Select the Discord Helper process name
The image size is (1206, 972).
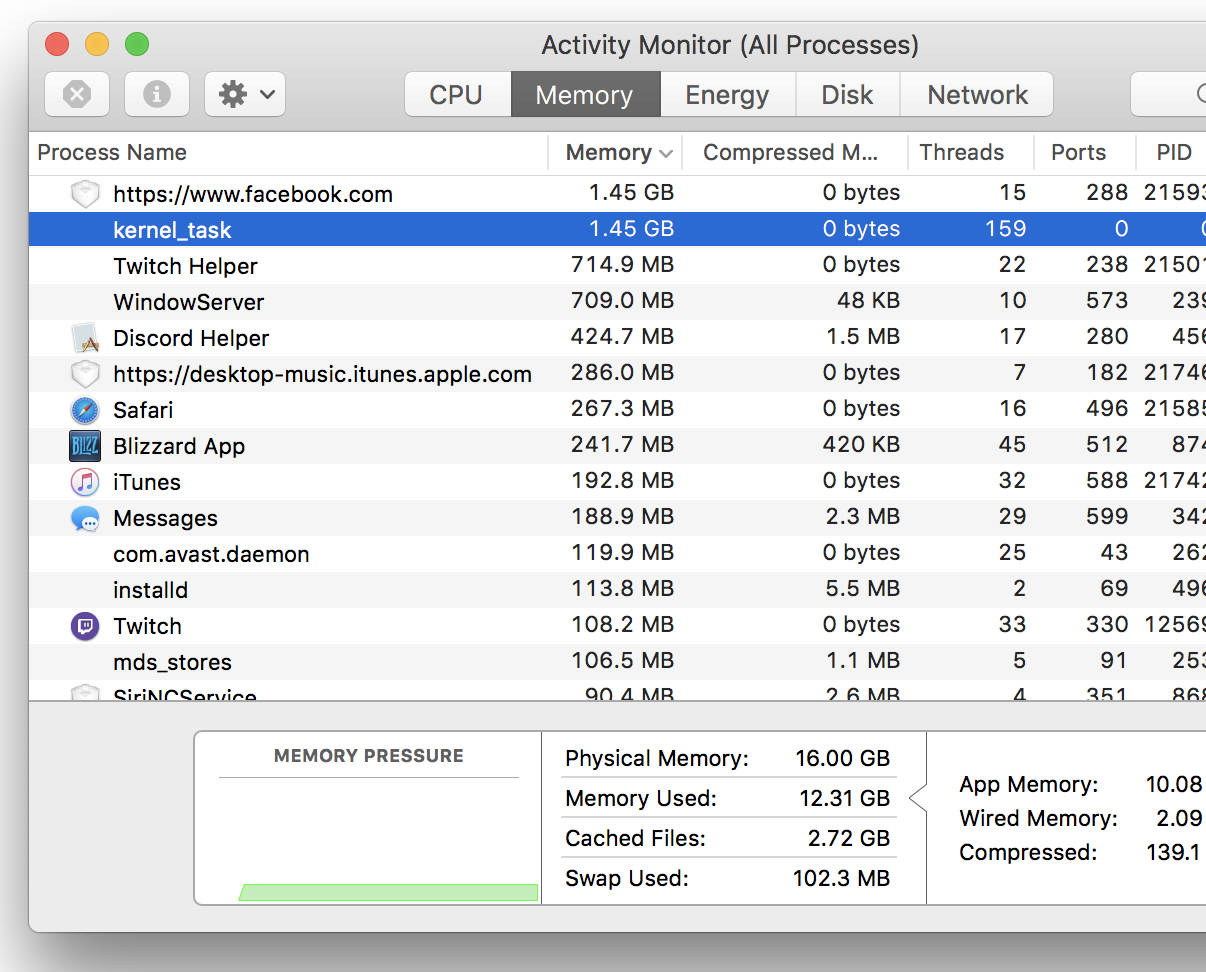[x=191, y=338]
